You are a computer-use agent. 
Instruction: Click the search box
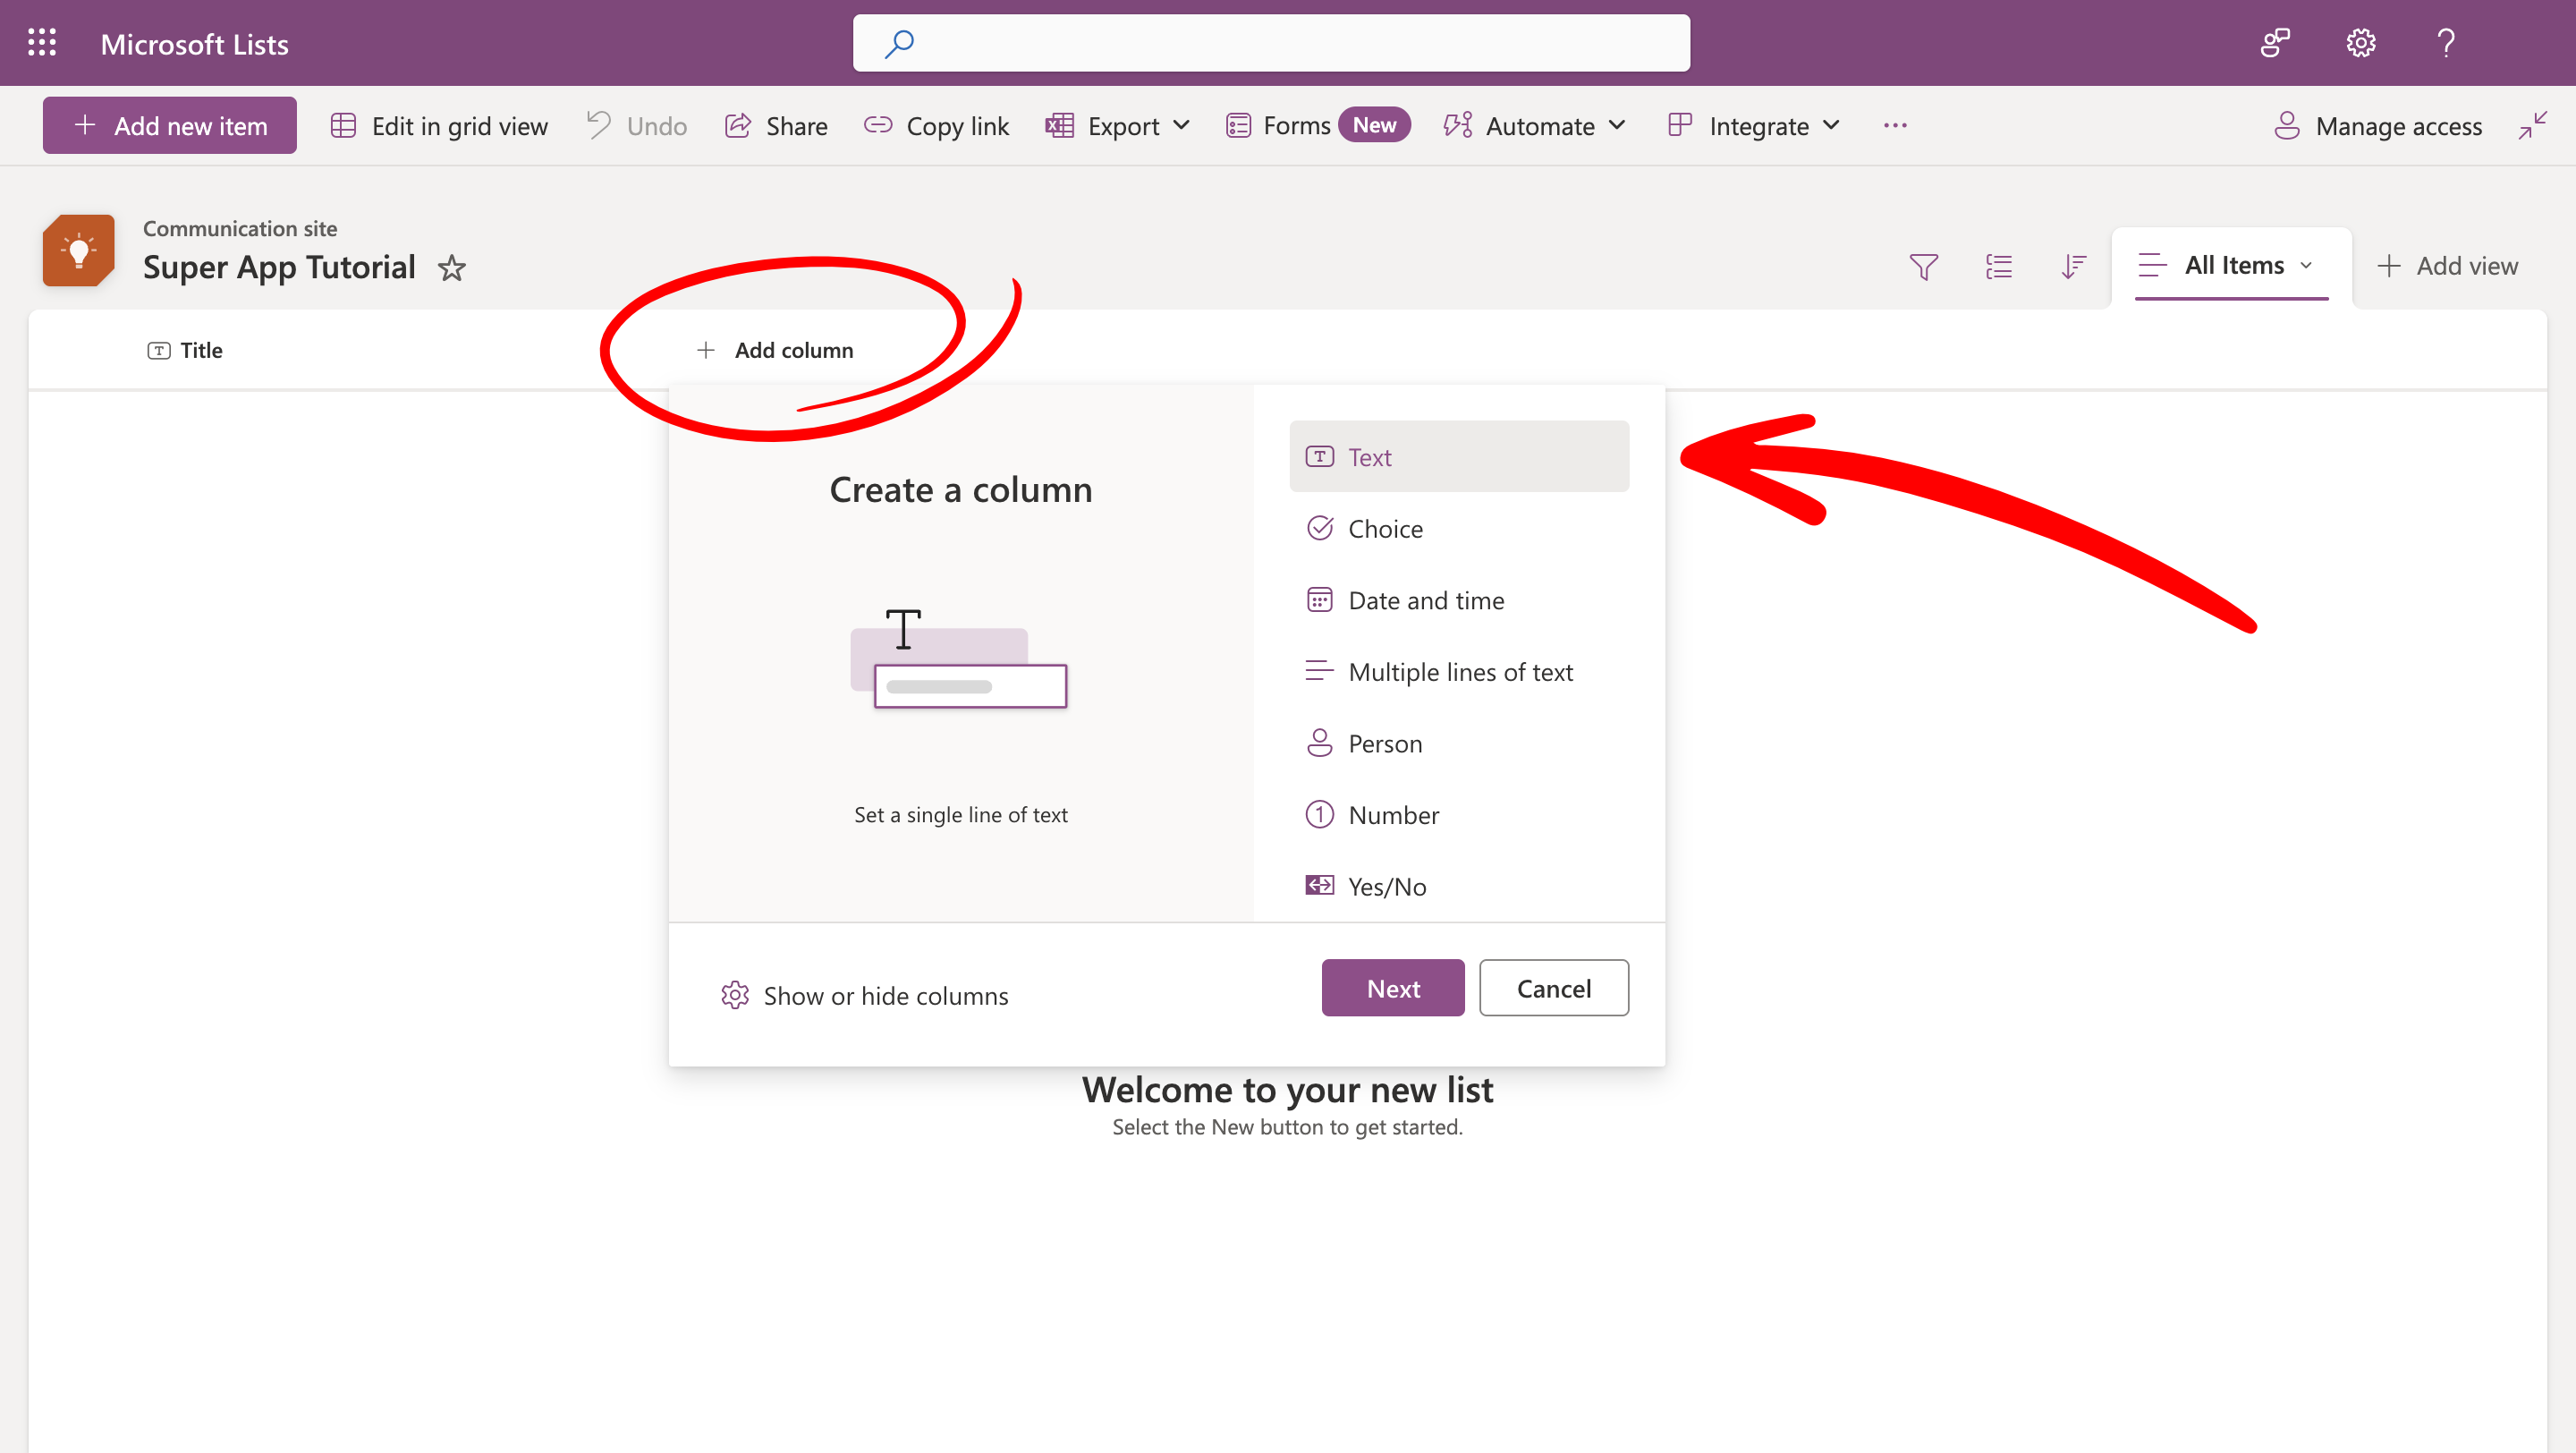(1271, 42)
